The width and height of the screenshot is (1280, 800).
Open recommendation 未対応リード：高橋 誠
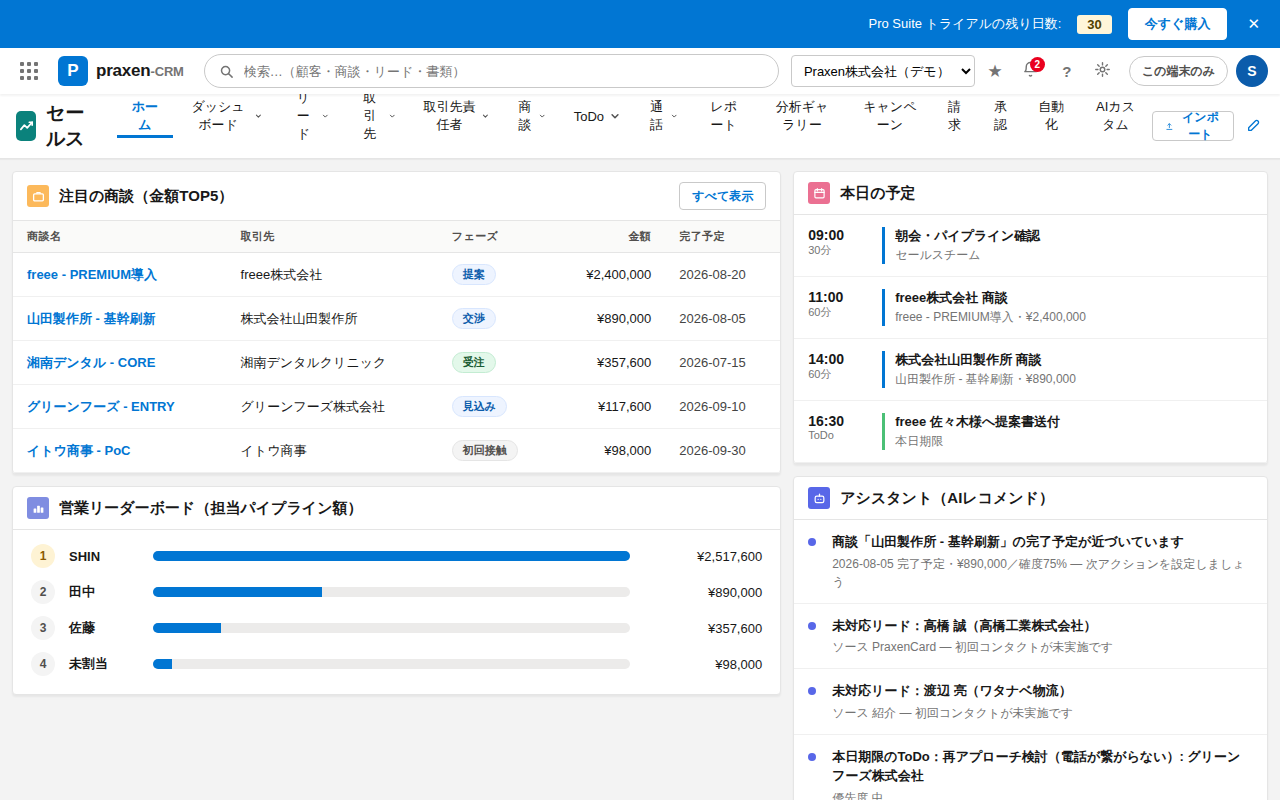click(1030, 636)
